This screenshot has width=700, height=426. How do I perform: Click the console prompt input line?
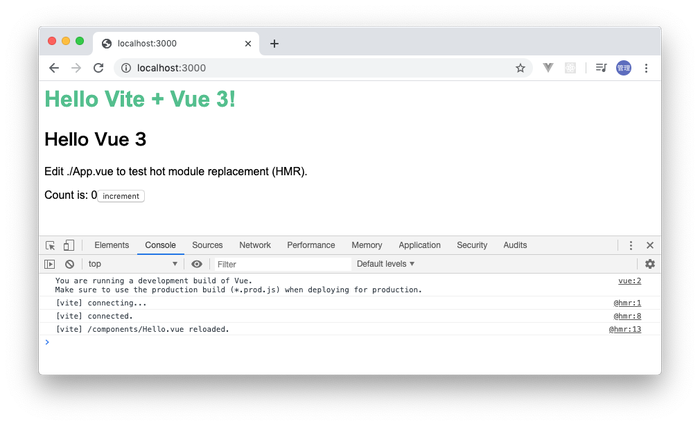350,342
